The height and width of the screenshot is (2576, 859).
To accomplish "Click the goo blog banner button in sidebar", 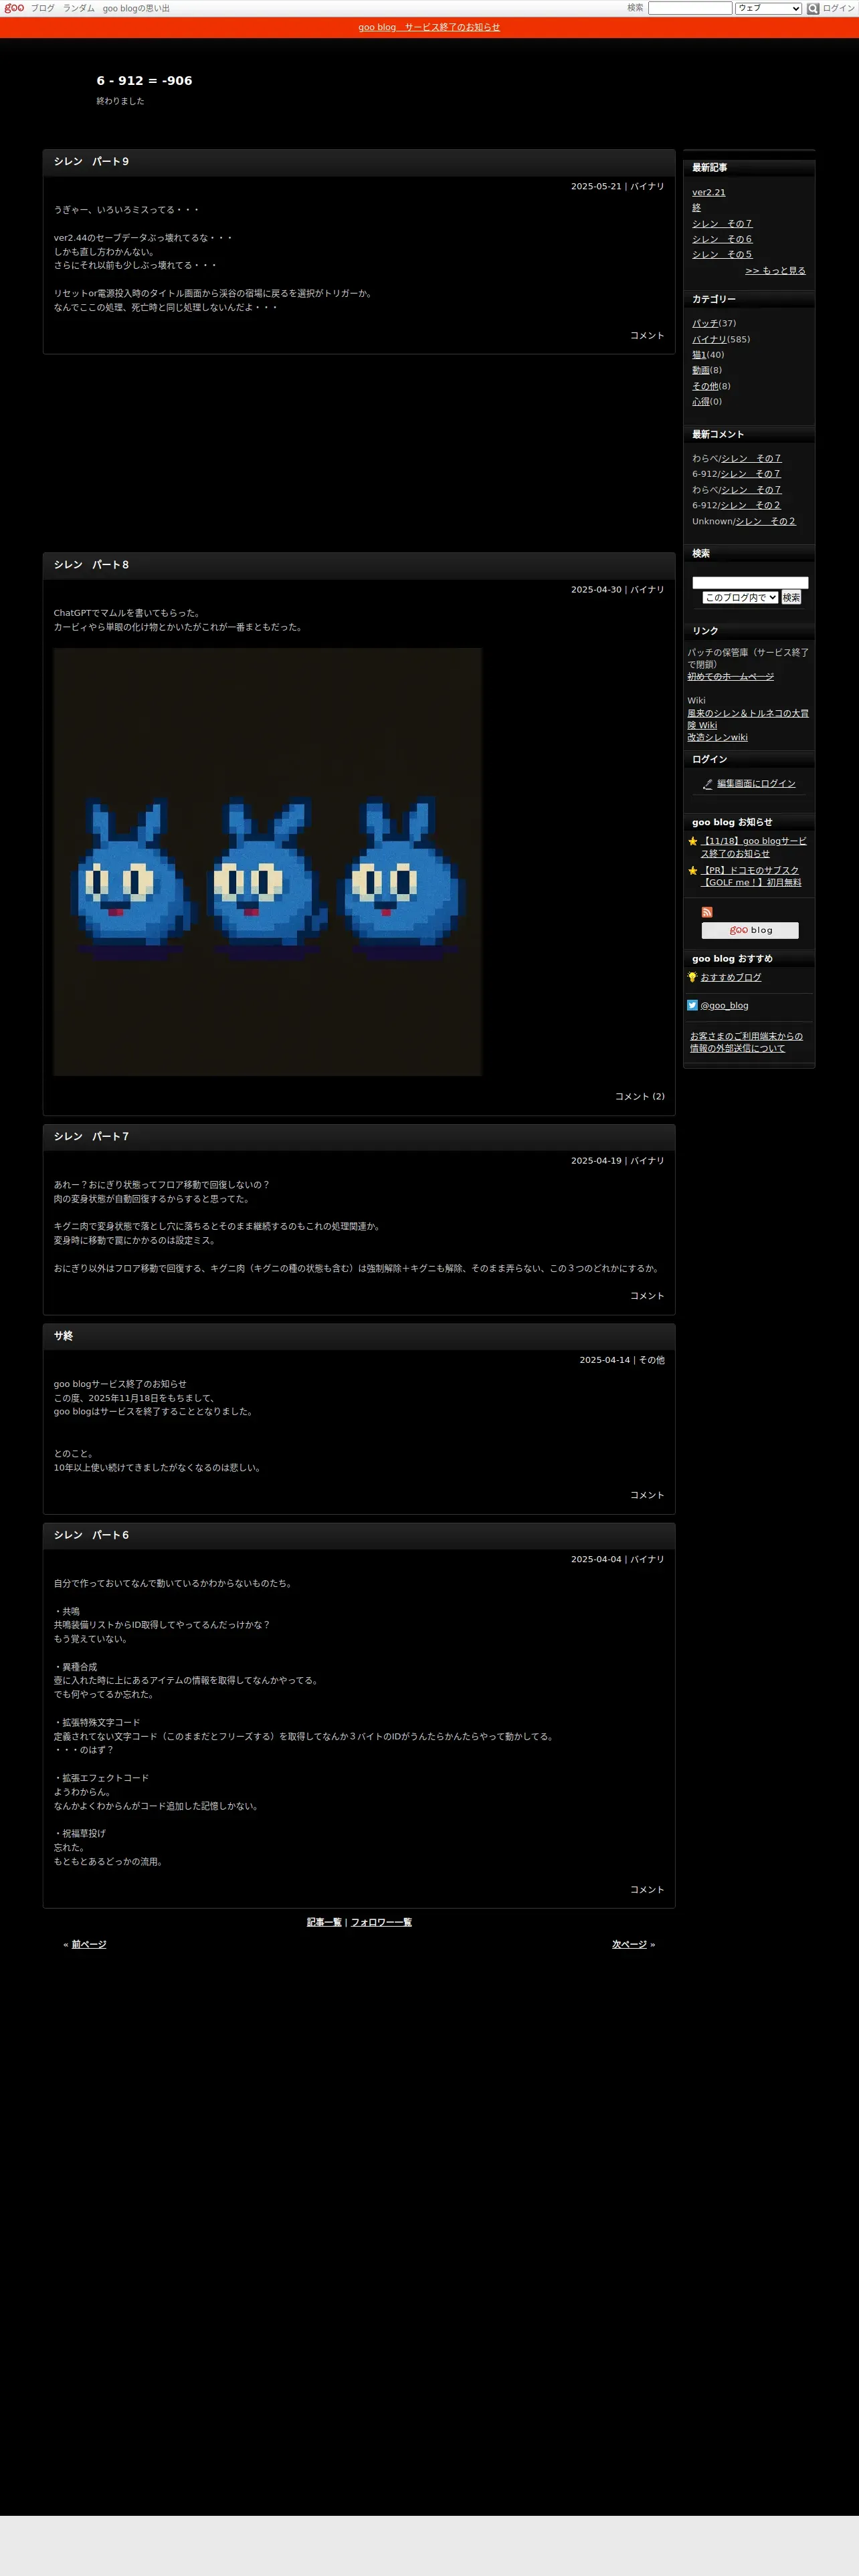I will coord(750,930).
